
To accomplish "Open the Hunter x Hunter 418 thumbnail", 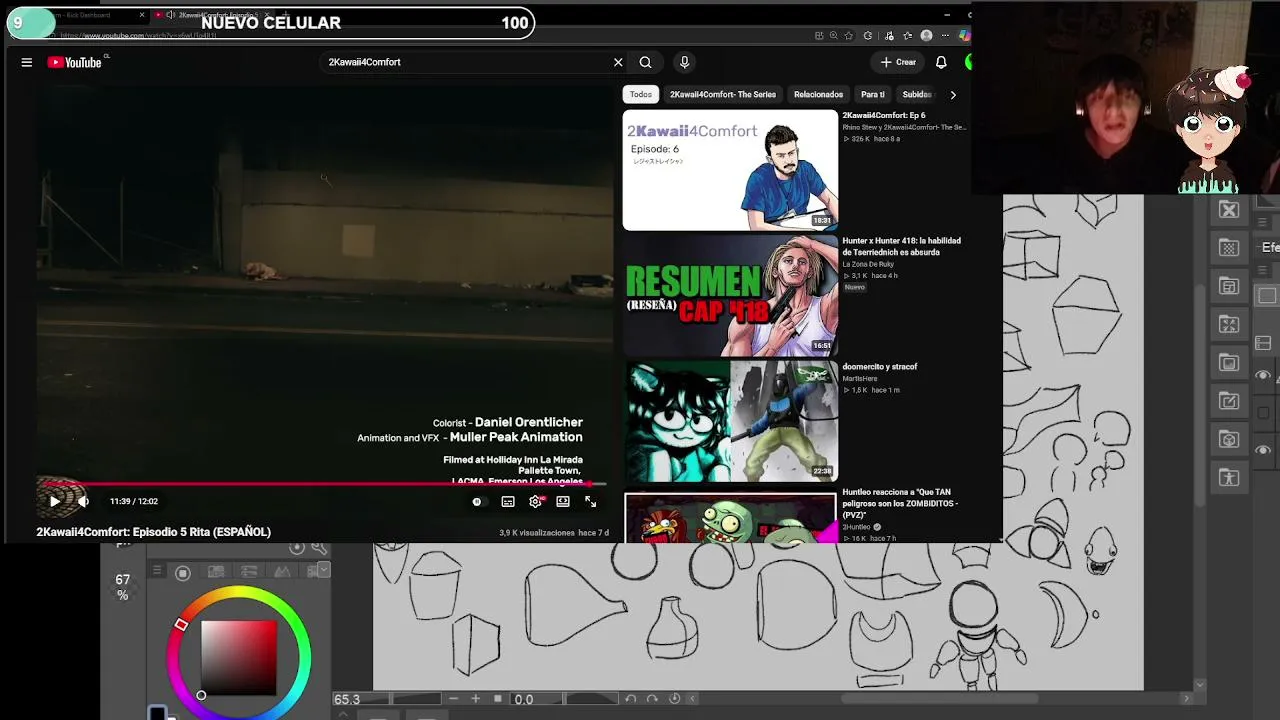I will click(x=730, y=296).
